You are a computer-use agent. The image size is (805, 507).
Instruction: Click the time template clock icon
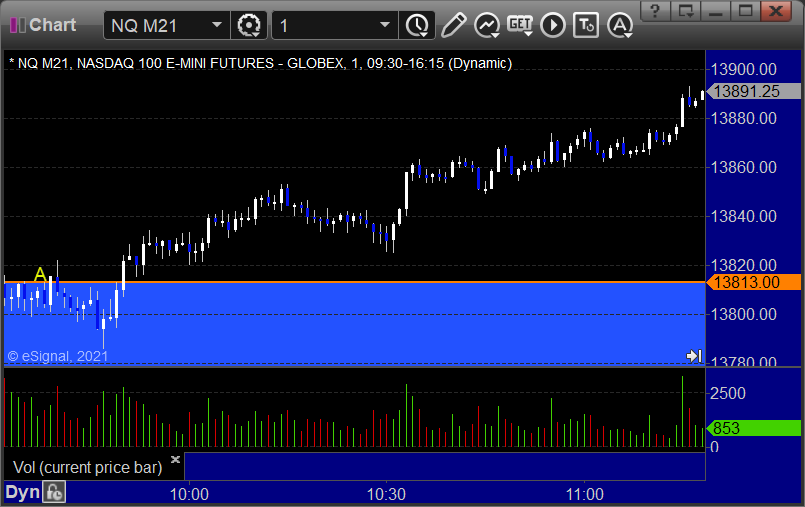click(x=417, y=25)
